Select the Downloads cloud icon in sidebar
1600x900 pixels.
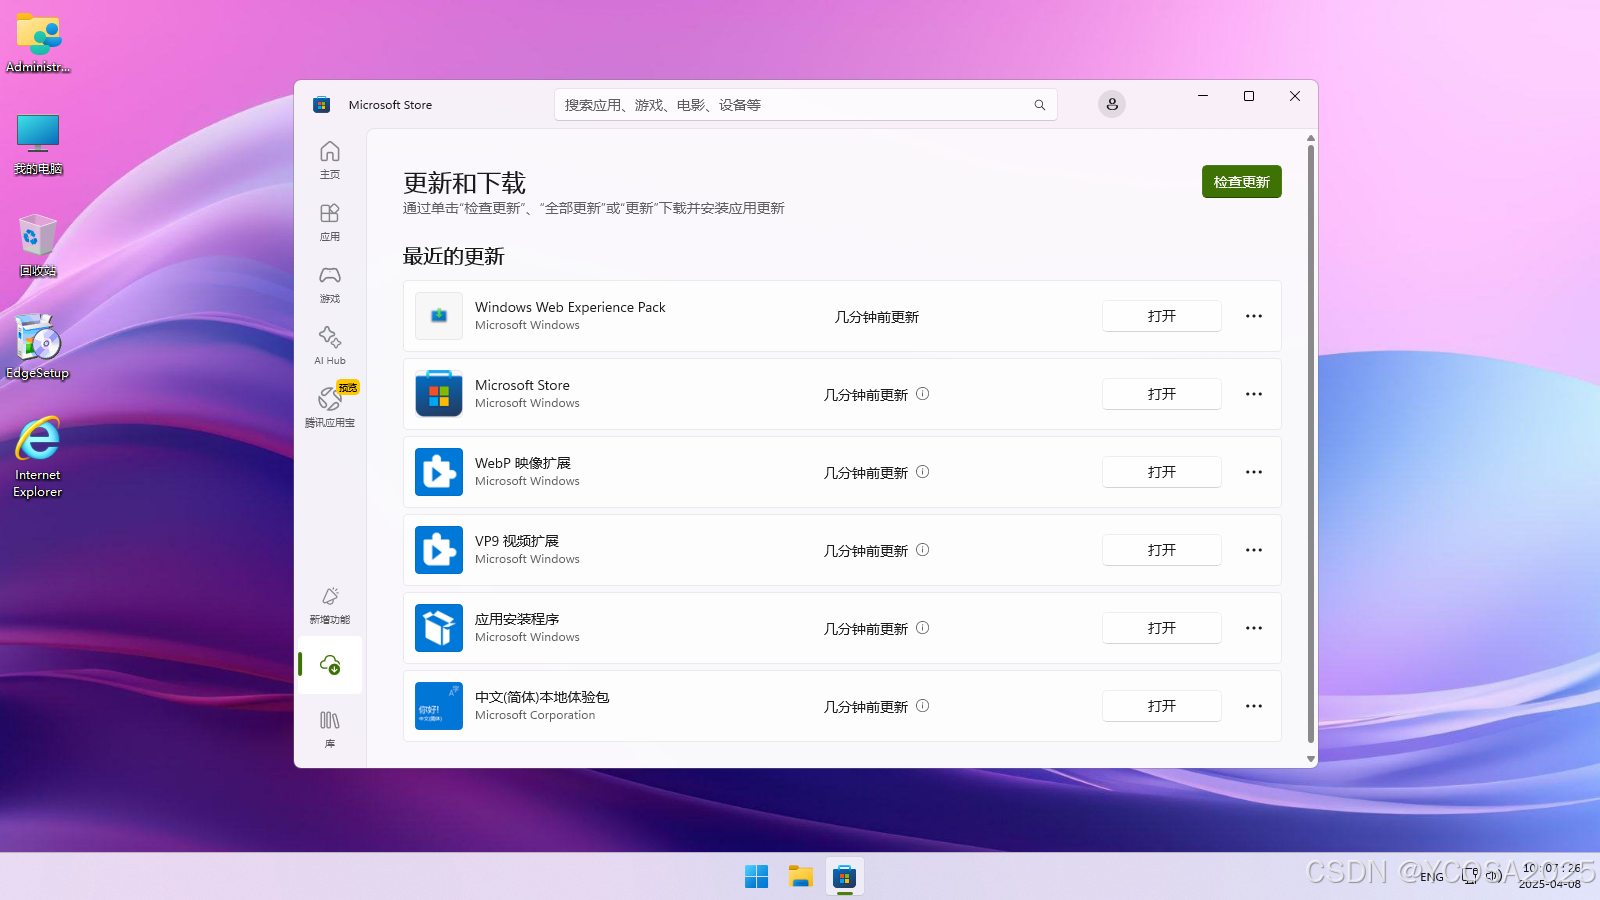click(x=330, y=664)
